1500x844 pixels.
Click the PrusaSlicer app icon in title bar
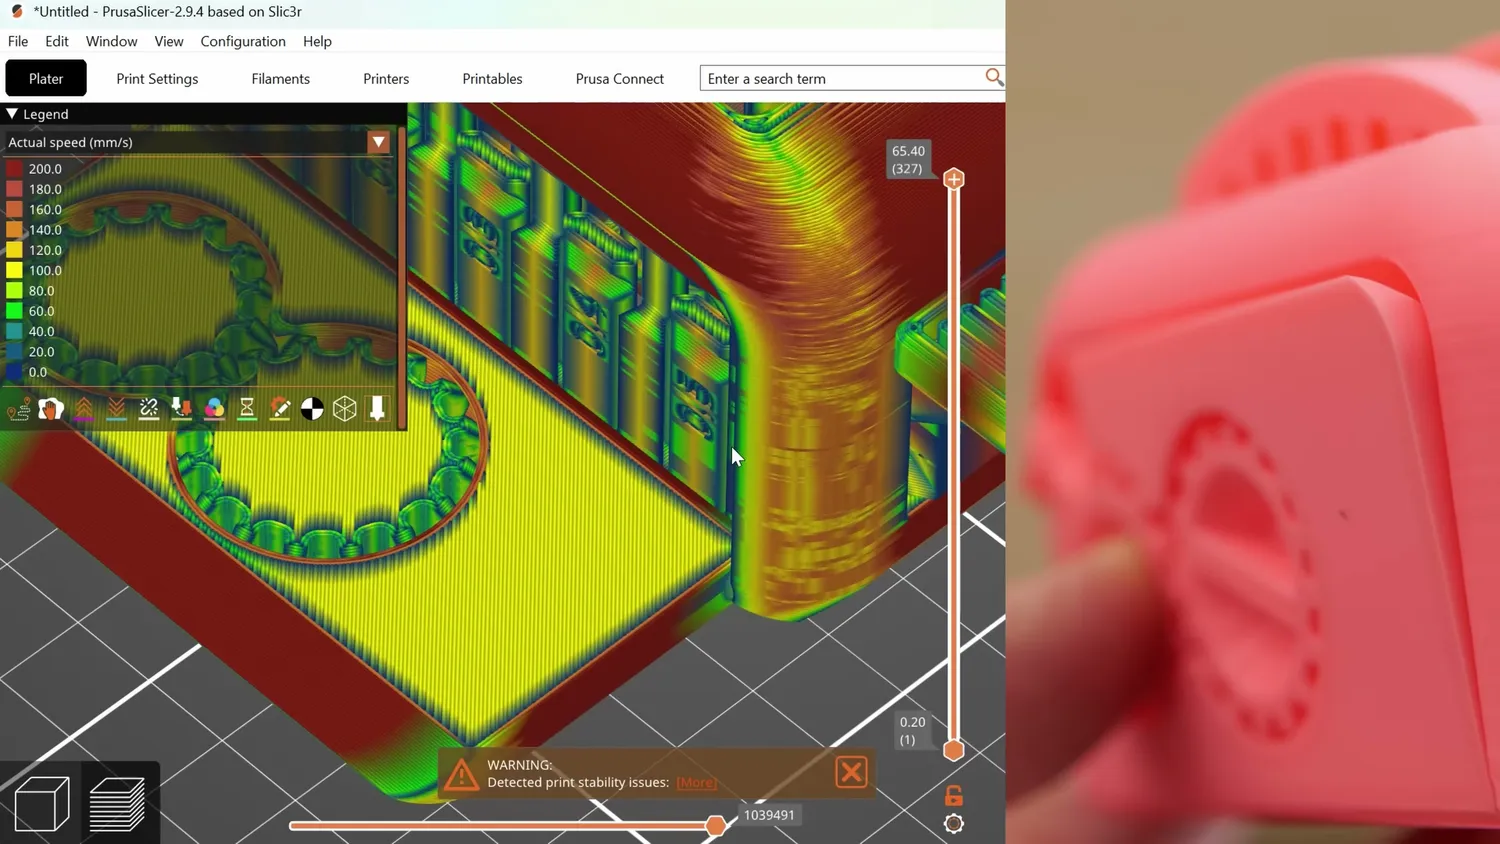16,12
